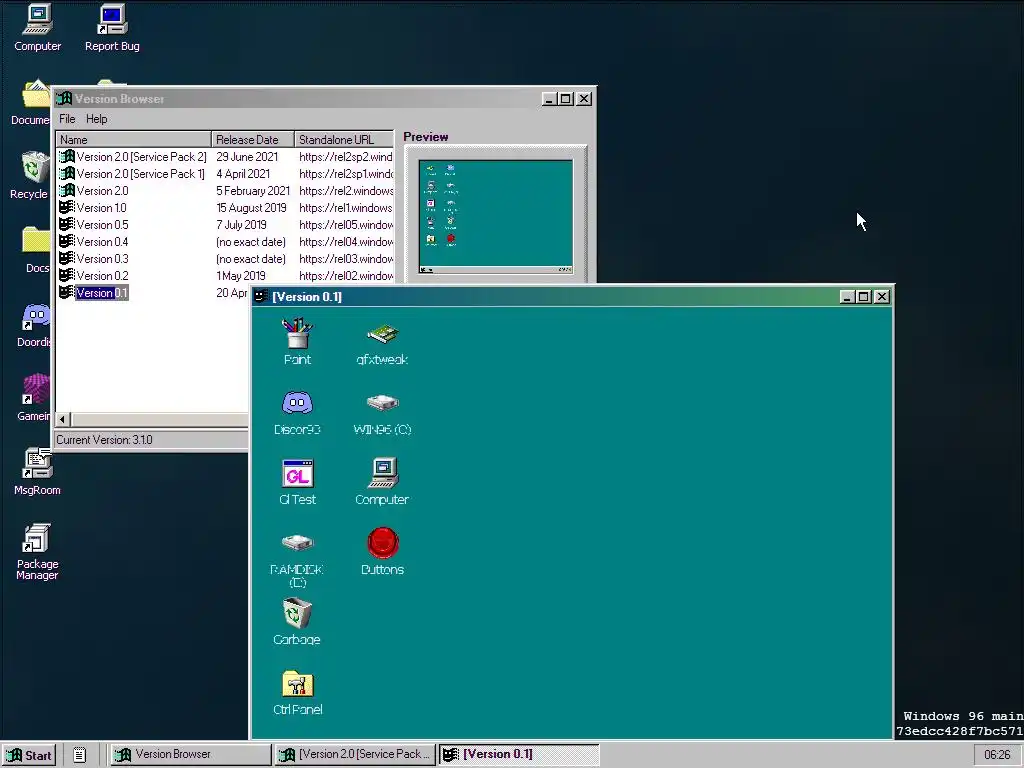Maximize the Version 0.1 window
The width and height of the screenshot is (1024, 768).
[863, 296]
